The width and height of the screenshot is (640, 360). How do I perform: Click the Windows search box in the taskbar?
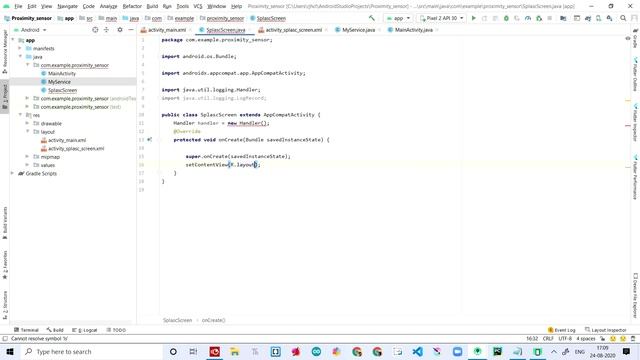click(x=92, y=351)
